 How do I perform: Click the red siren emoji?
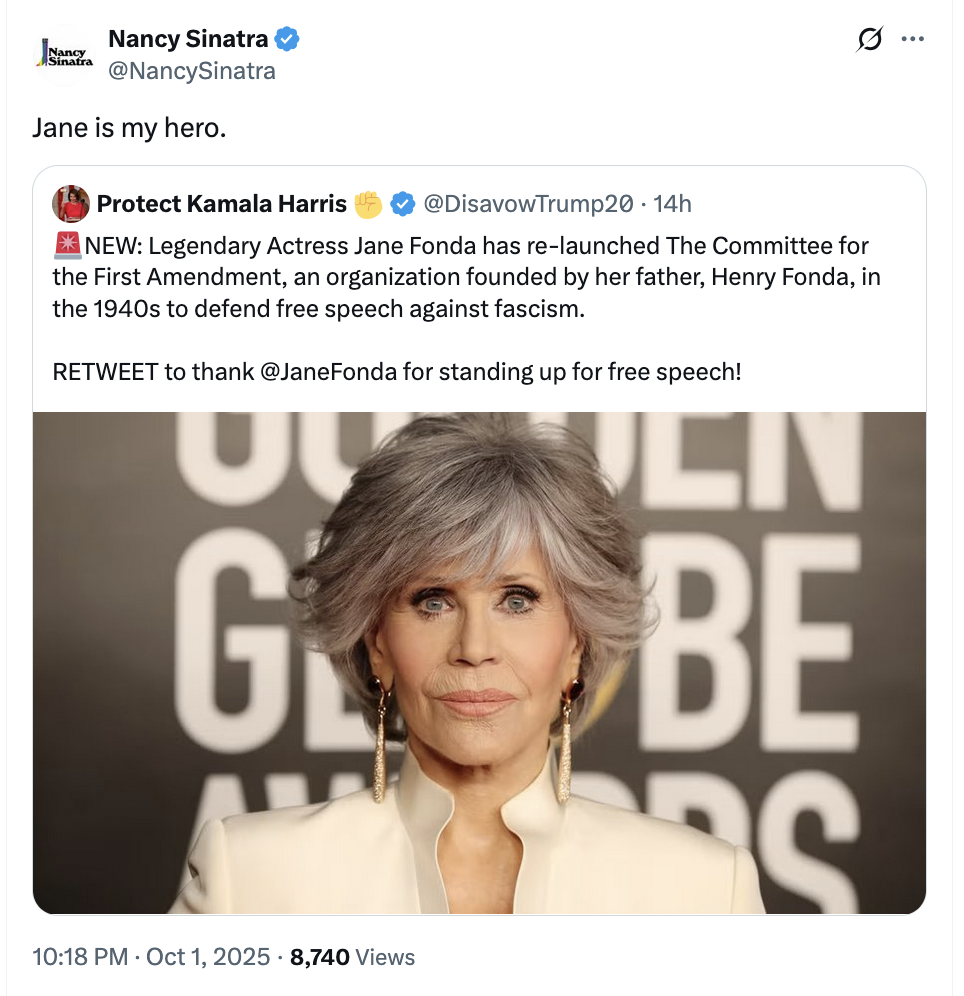point(67,246)
